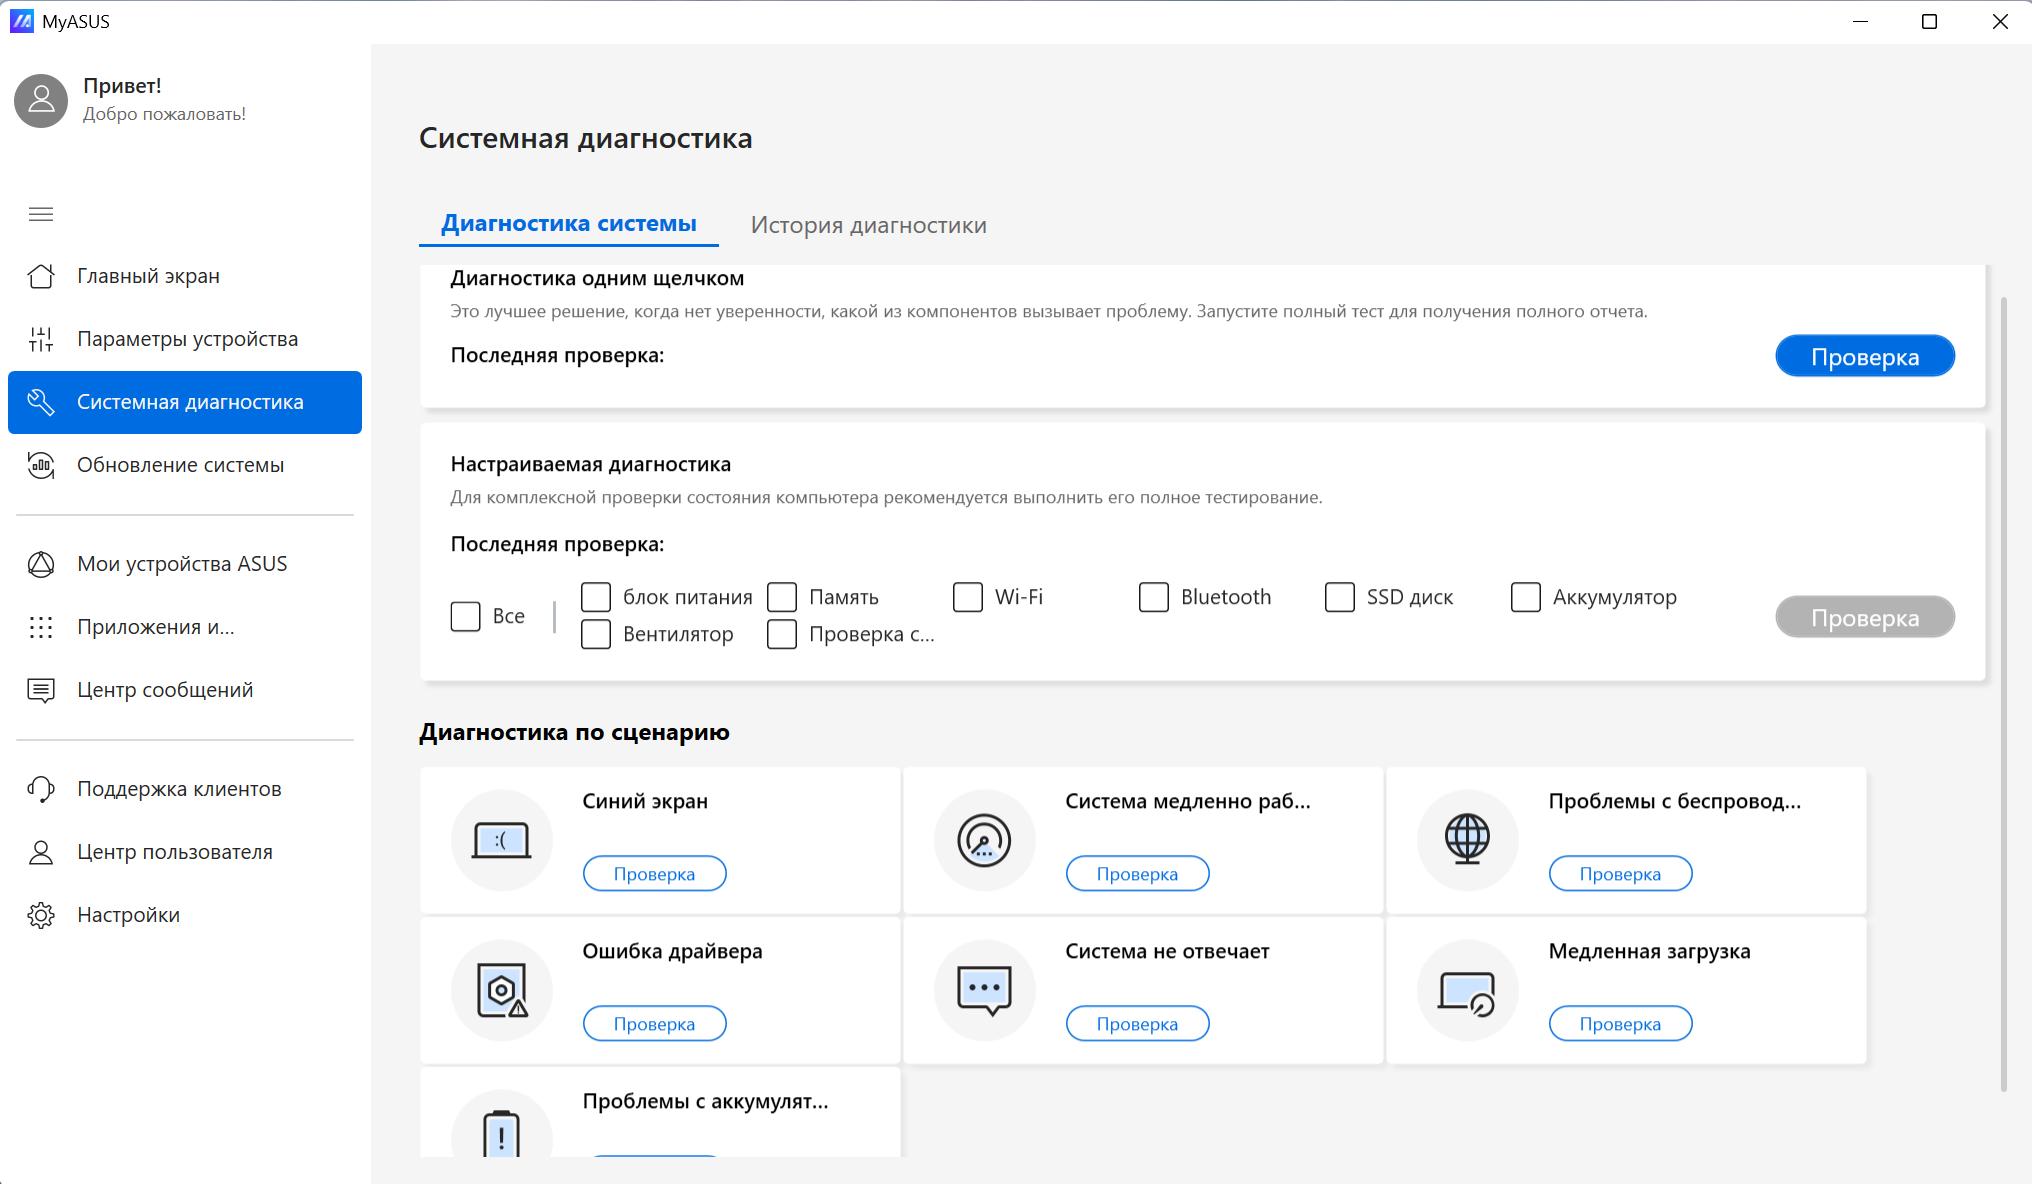Click Проверка under Медленная загрузка
Viewport: 2032px width, 1184px height.
coord(1621,1023)
